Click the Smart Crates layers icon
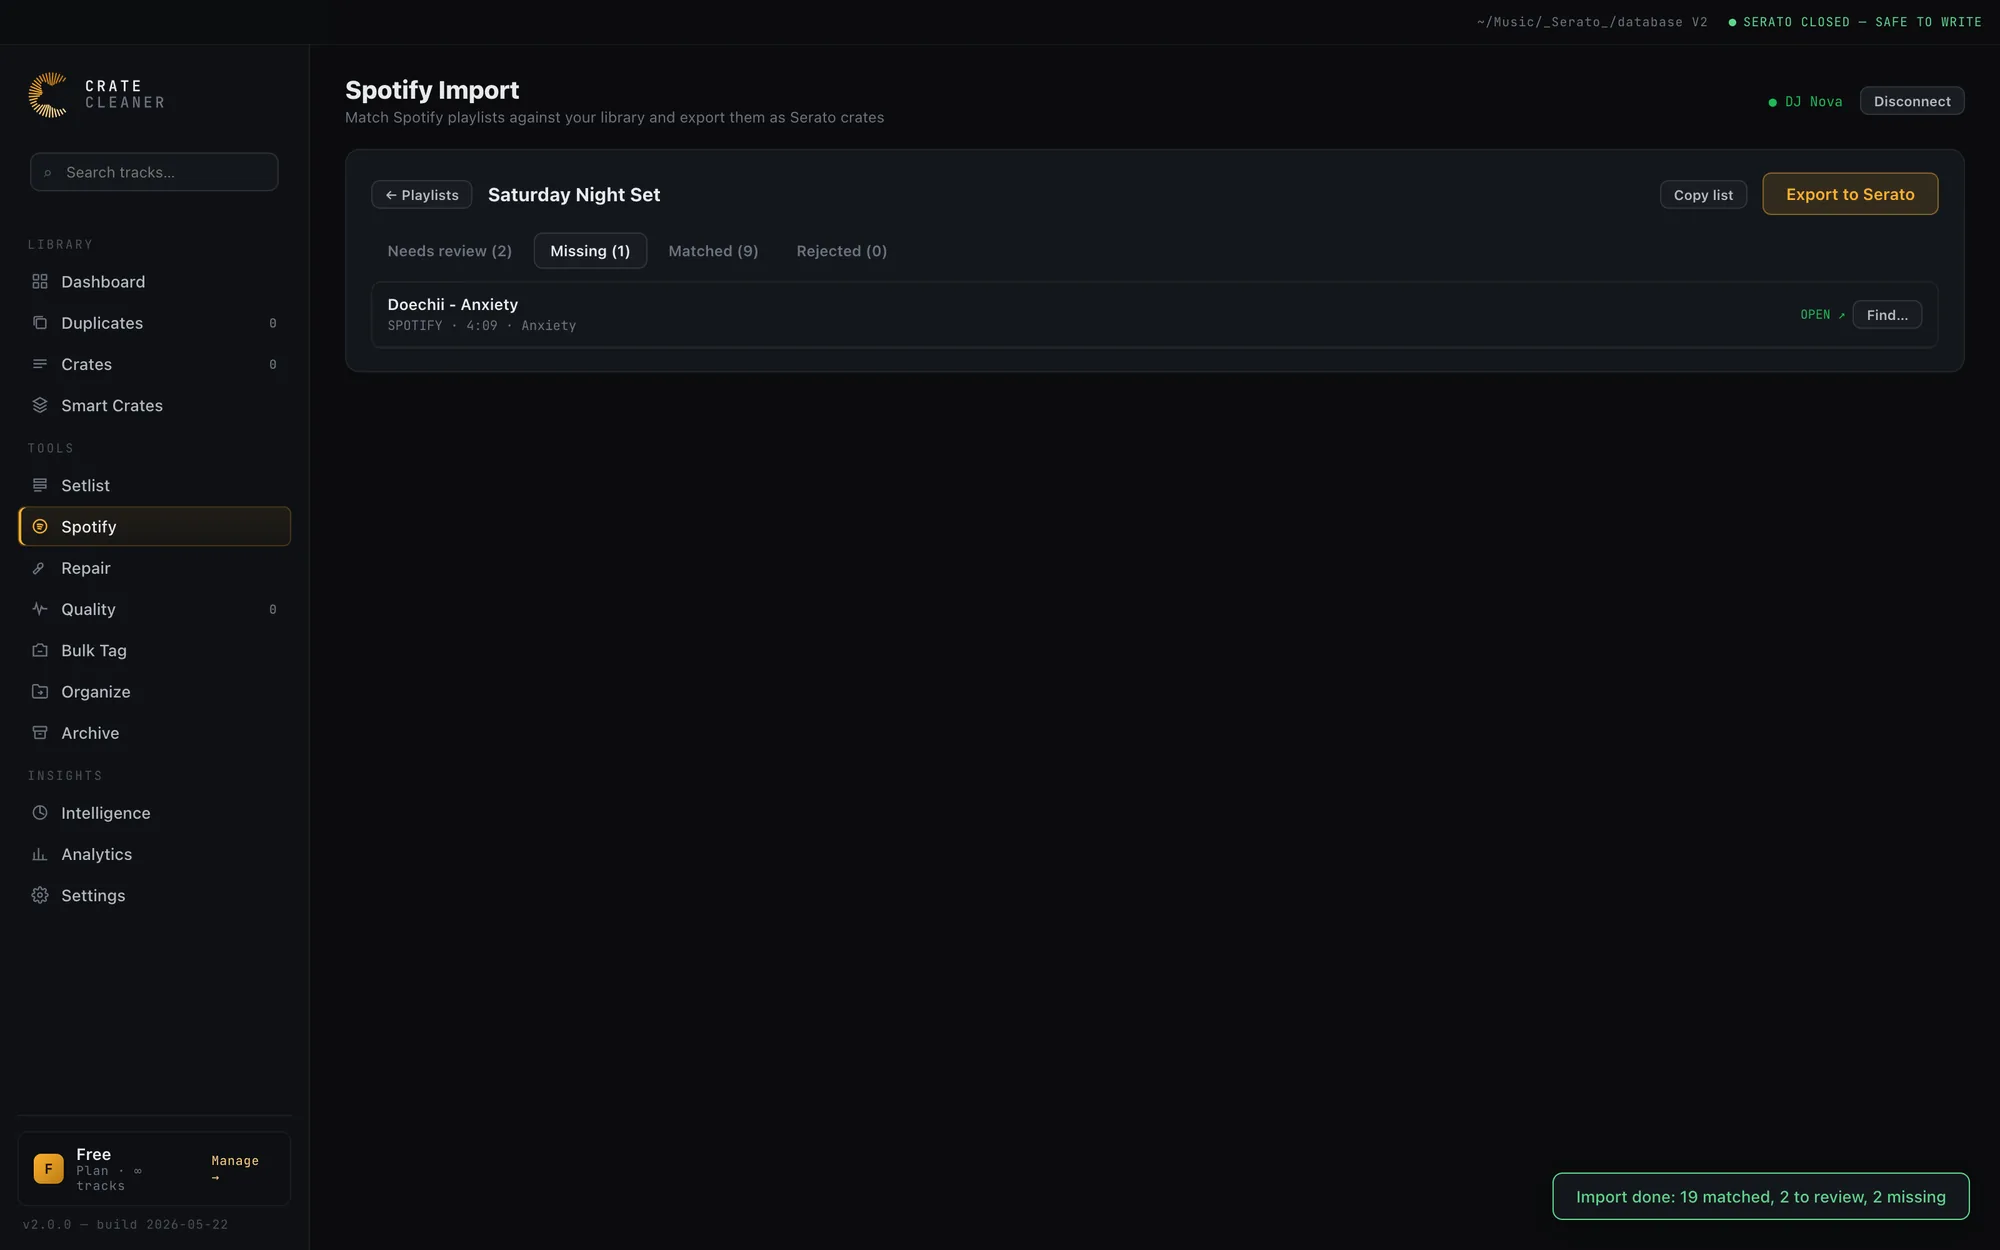The height and width of the screenshot is (1250, 2000). 40,405
